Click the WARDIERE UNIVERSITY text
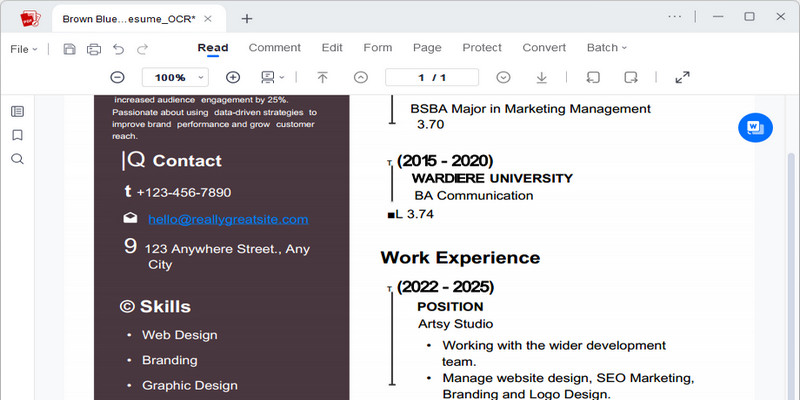800x400 pixels. click(x=492, y=179)
